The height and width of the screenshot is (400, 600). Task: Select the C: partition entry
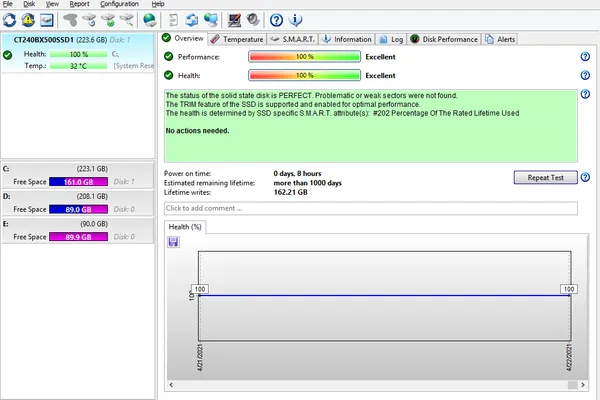click(x=78, y=176)
